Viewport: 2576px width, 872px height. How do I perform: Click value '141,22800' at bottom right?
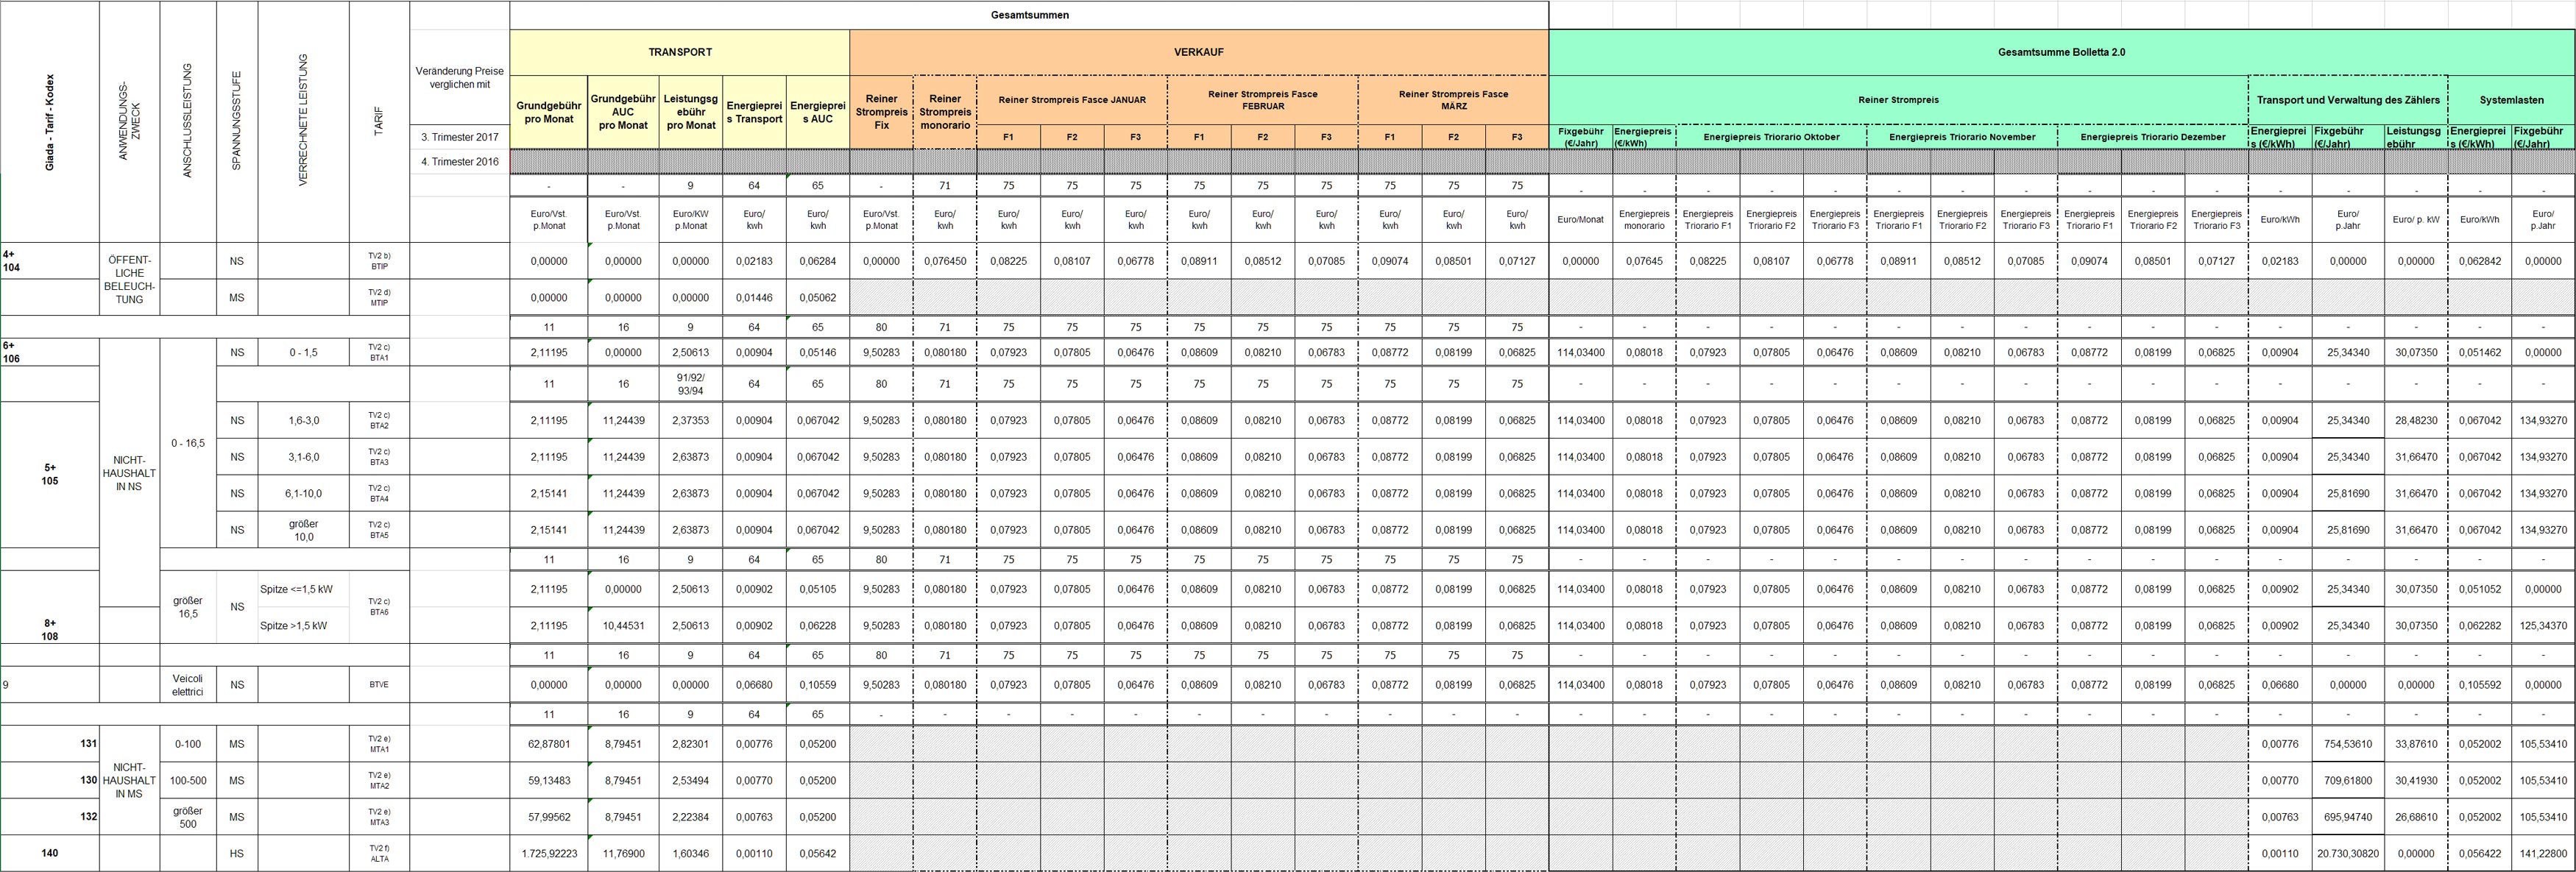point(2543,853)
